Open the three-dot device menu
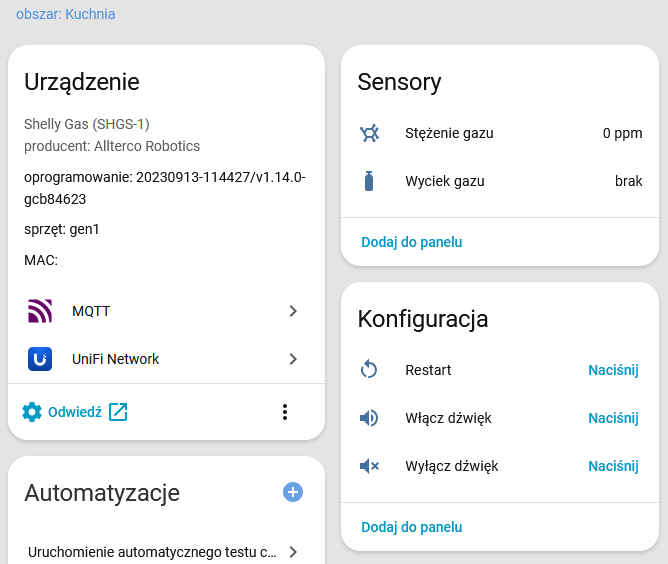 (285, 412)
